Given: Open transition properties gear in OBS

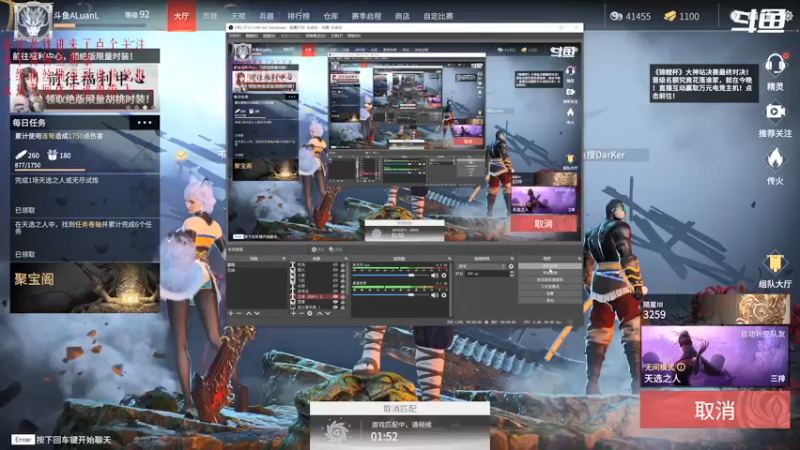Looking at the screenshot, I should click(x=511, y=266).
